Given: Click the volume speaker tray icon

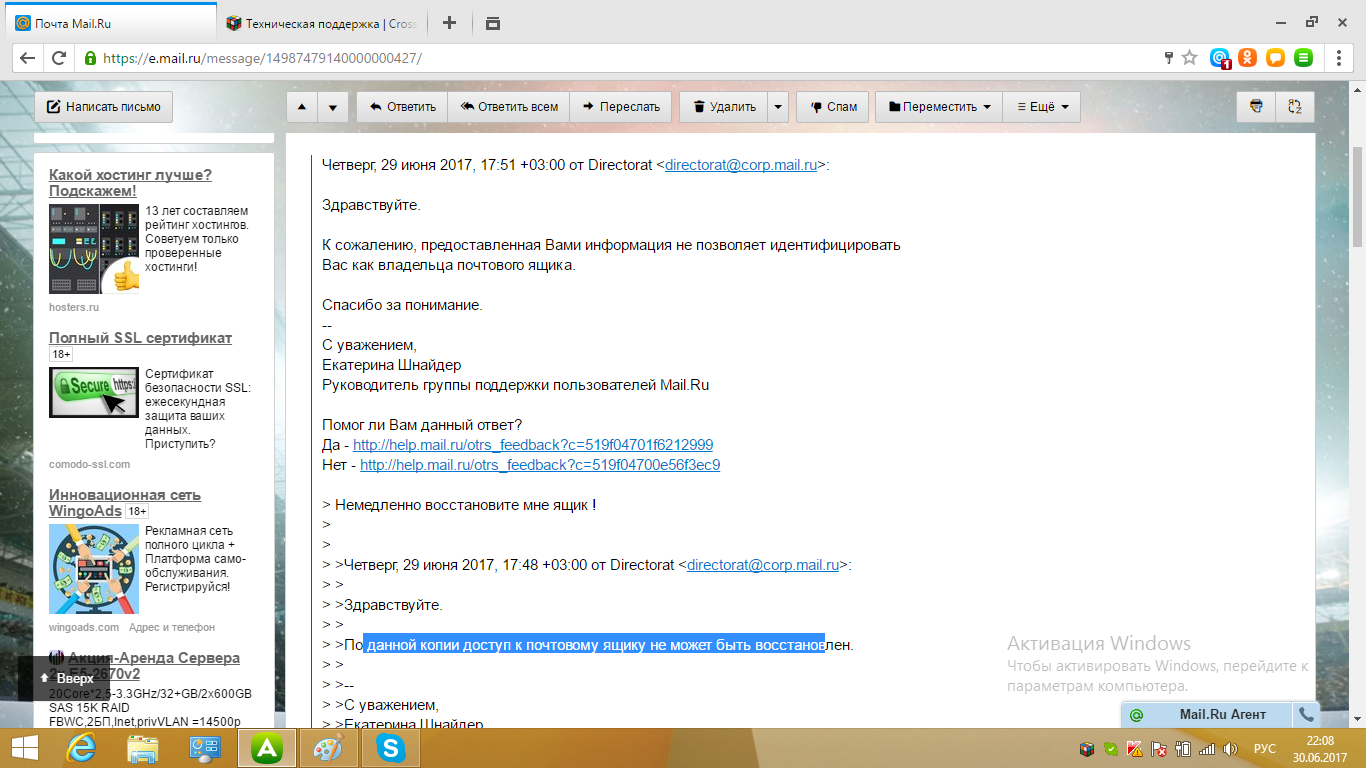Looking at the screenshot, I should [x=1231, y=748].
